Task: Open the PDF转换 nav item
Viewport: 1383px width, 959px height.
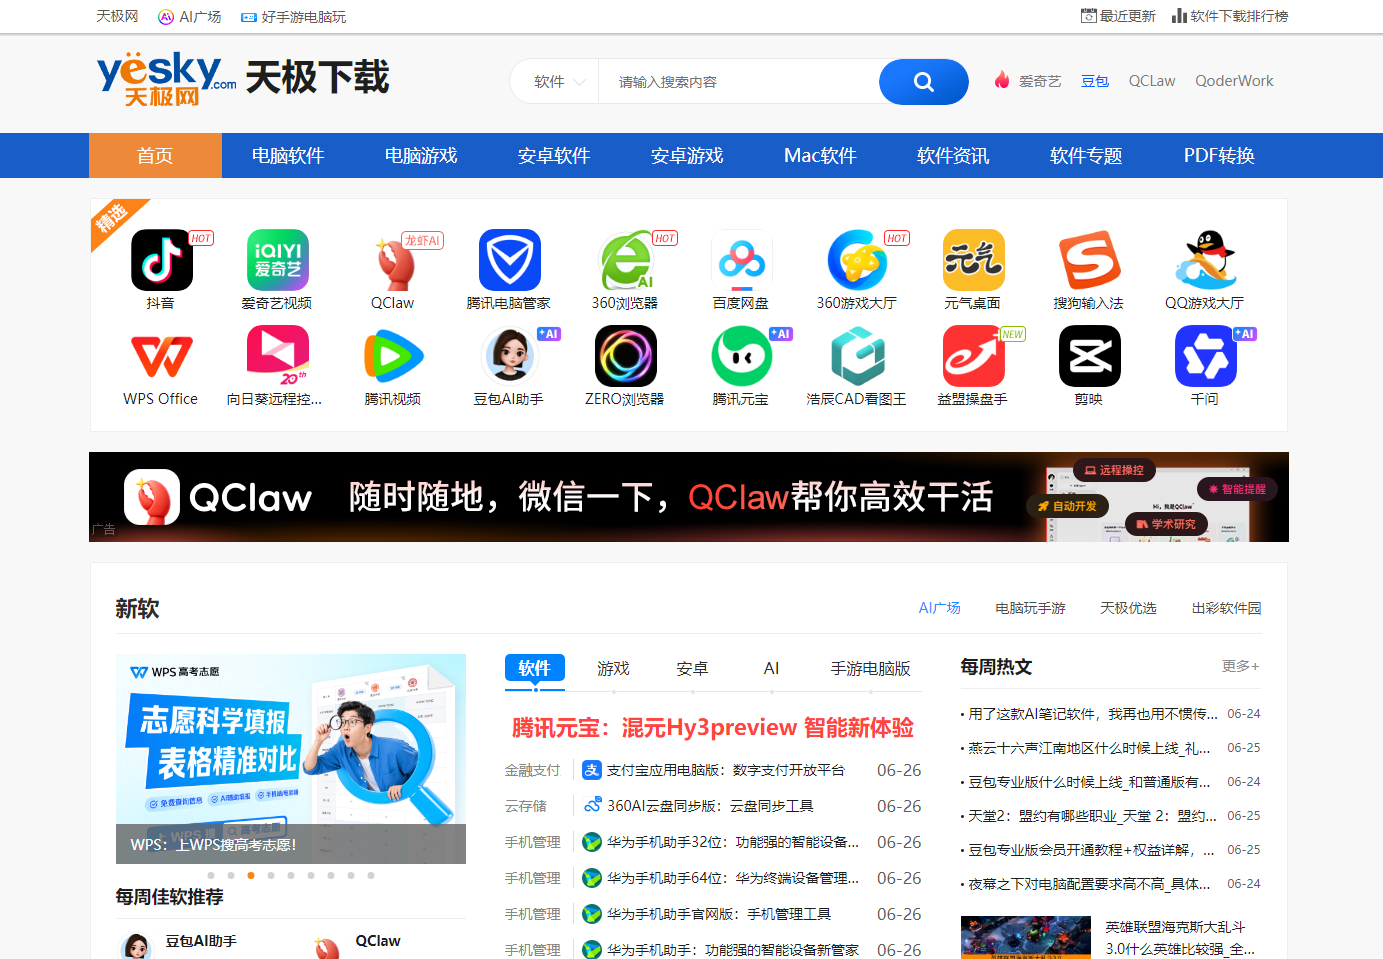Action: (x=1219, y=155)
